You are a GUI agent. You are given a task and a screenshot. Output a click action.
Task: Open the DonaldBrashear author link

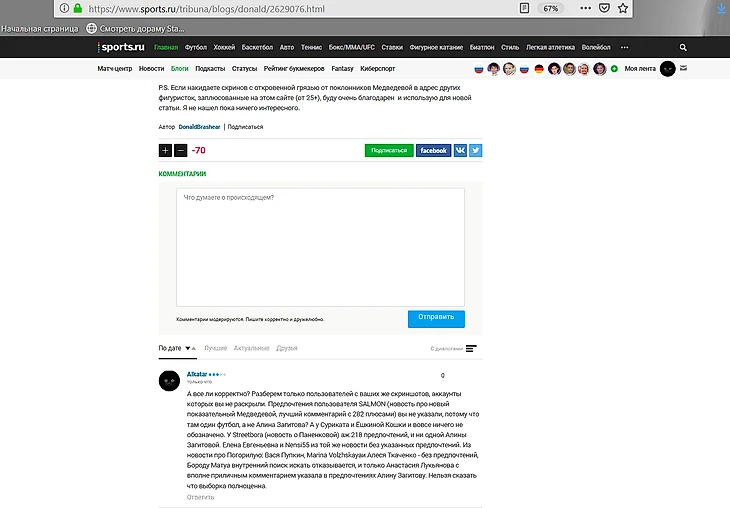199,127
